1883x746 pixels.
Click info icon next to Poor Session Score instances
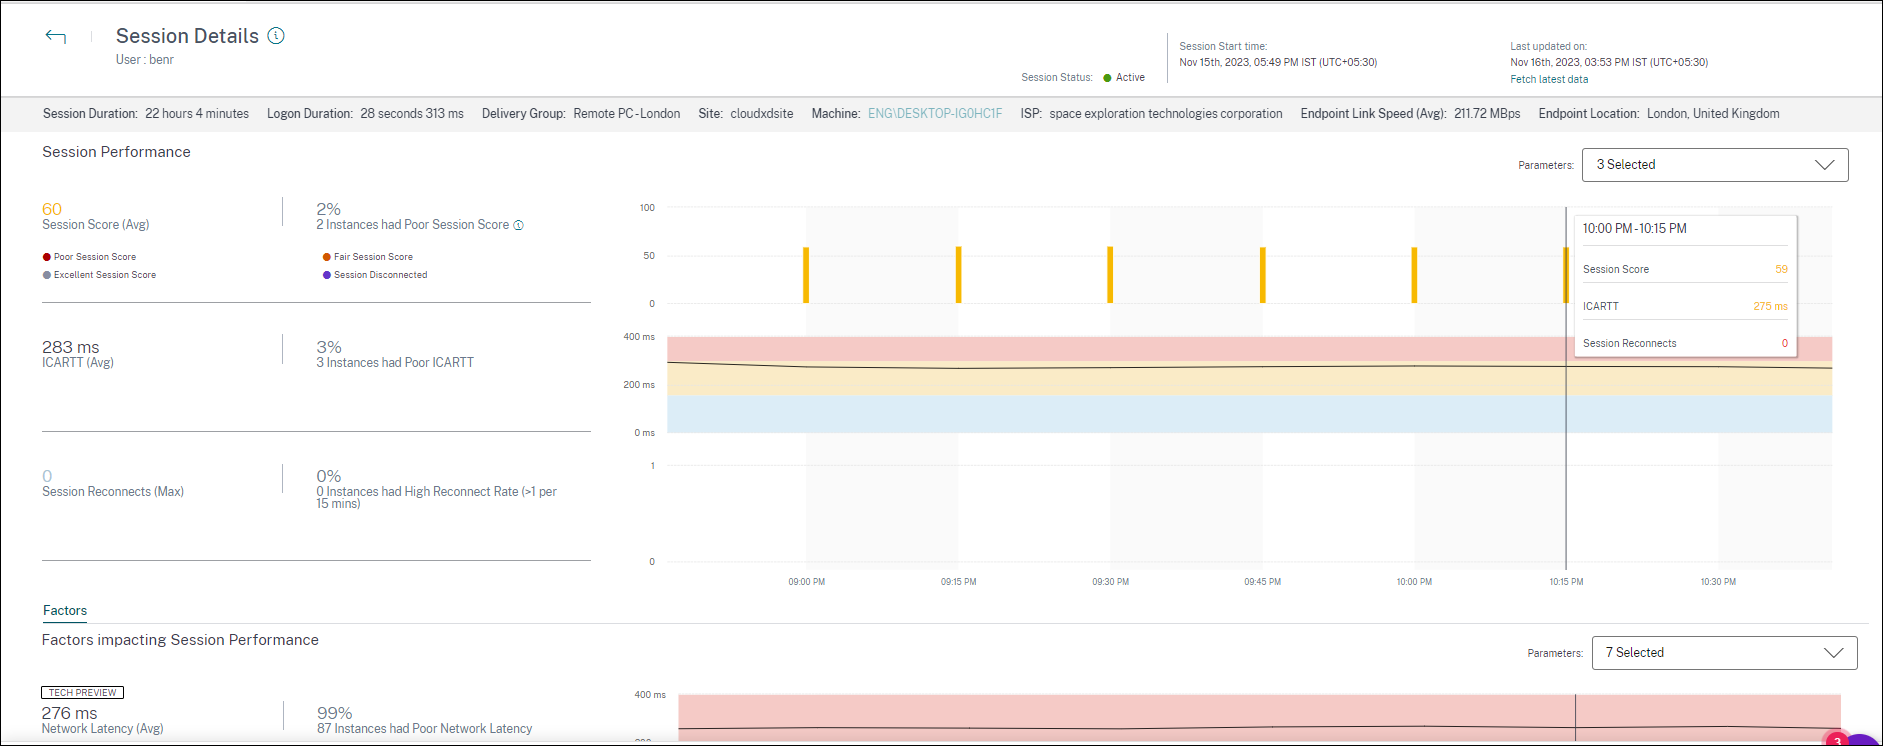click(x=518, y=225)
